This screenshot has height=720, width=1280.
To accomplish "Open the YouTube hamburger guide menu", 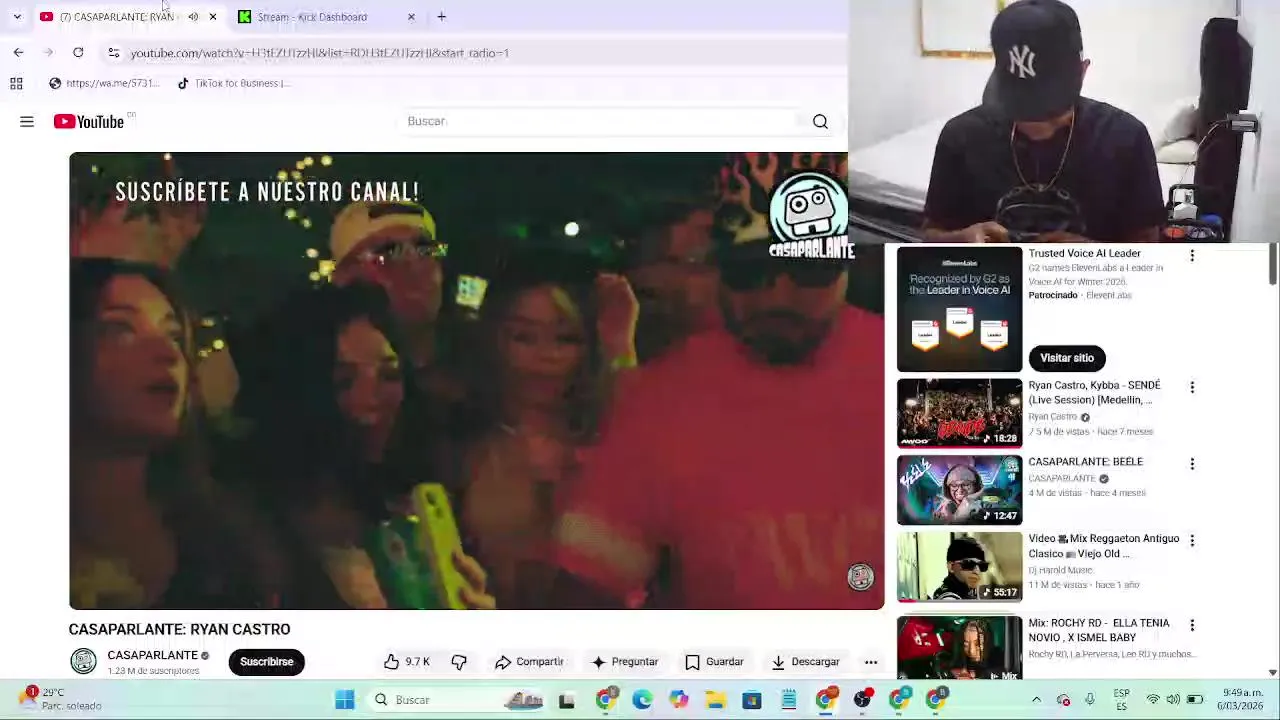I will pos(27,121).
